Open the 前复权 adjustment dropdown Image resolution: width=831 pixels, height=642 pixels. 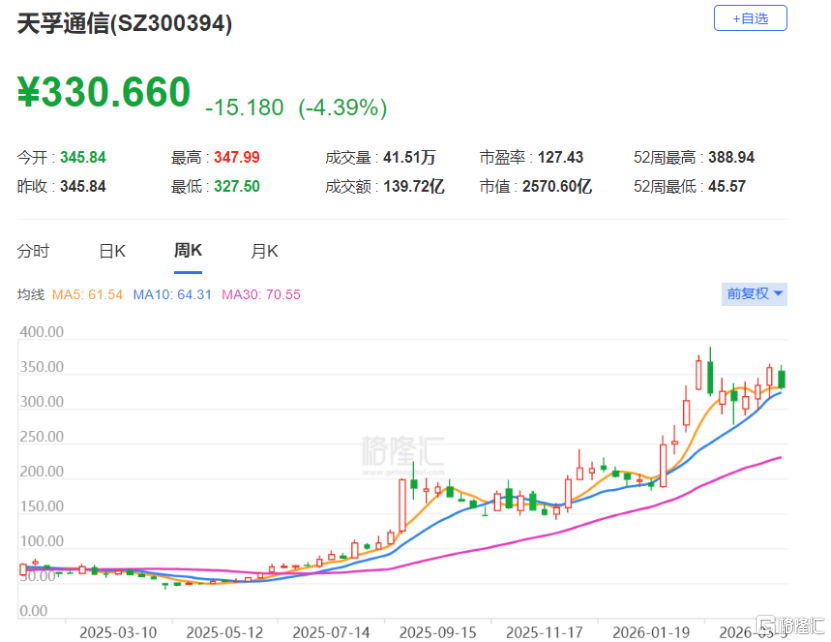pos(748,294)
